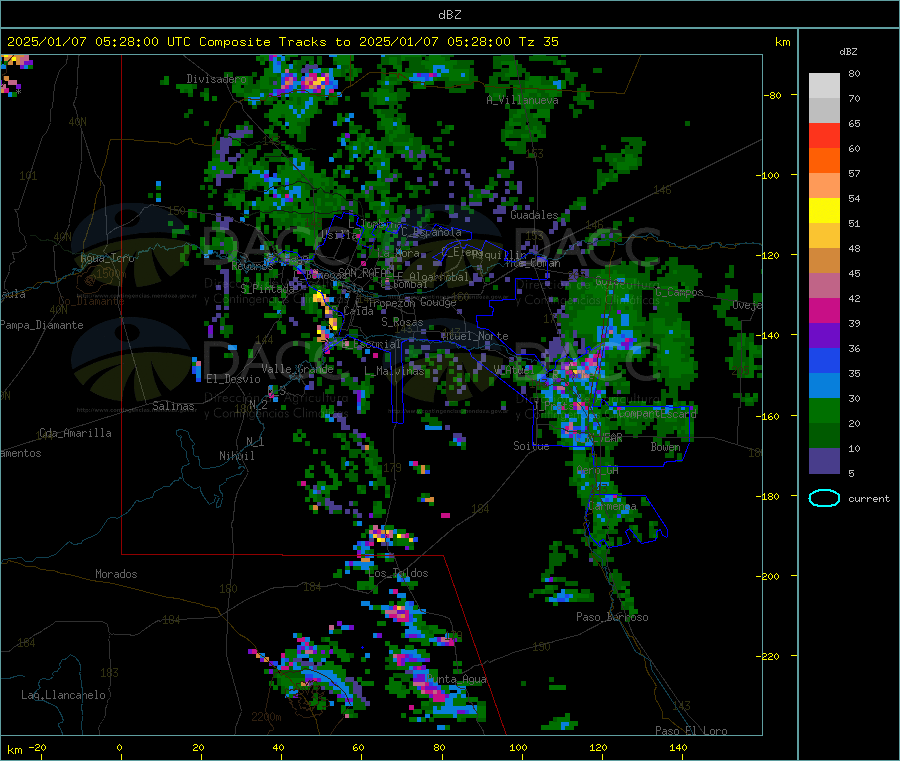Image resolution: width=900 pixels, height=761 pixels.
Task: Click the 'Morados' map label
Action: tap(116, 574)
